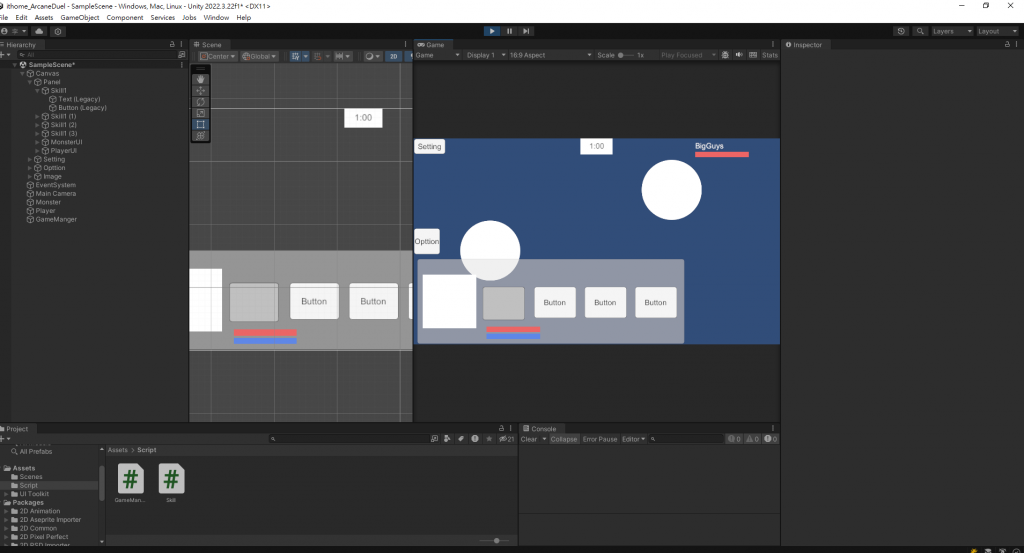Toggle Error Pause in Console
Viewport: 1024px width, 553px height.
(x=600, y=439)
